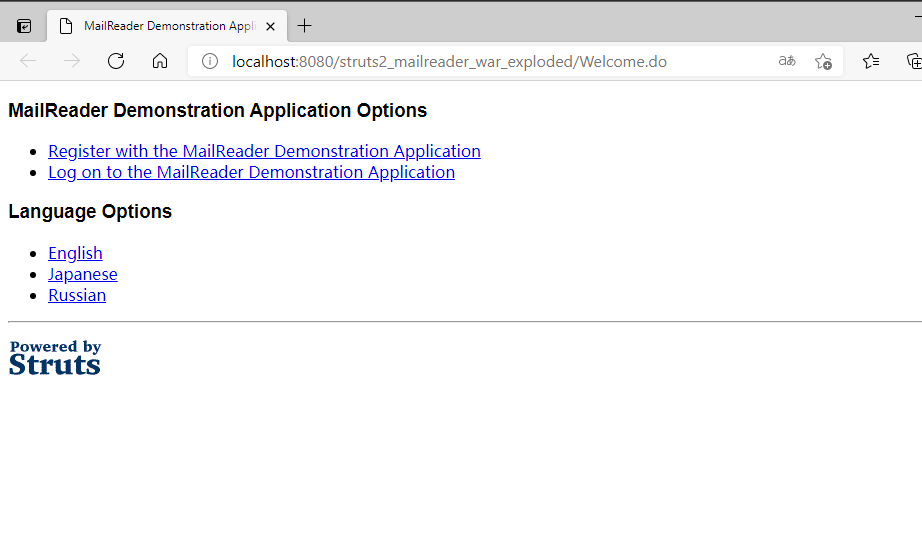View site information icon
The height and width of the screenshot is (542, 922).
click(210, 61)
